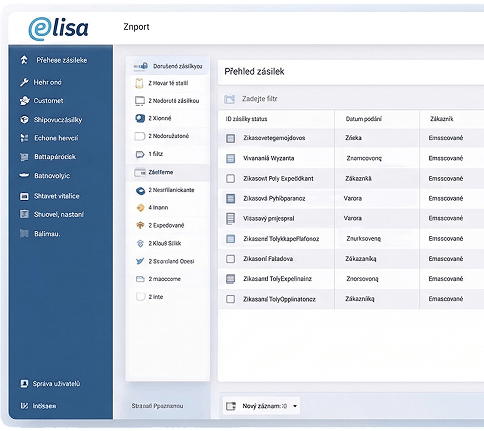Tick checkbox for Zikasoní Faladova row
The image size is (484, 431).
coord(230,259)
